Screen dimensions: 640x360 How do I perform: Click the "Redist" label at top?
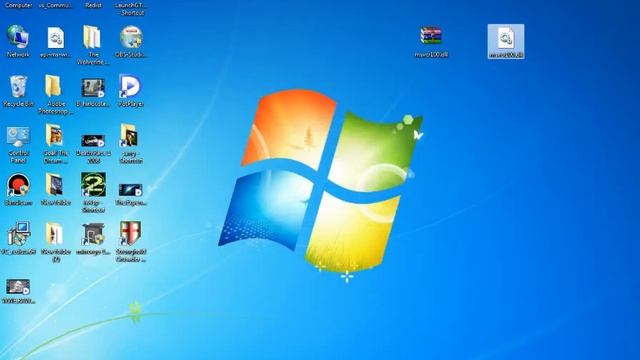click(x=93, y=5)
